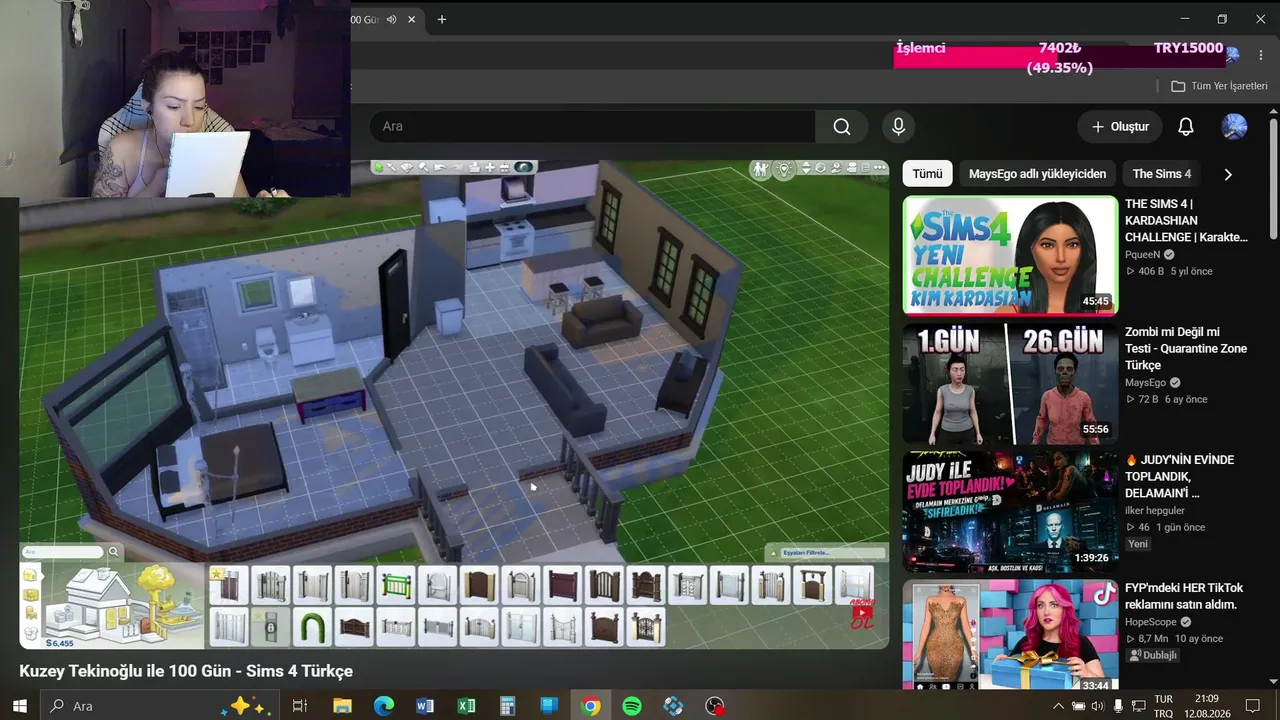Select the Sims sledgehammer tool

423,167
